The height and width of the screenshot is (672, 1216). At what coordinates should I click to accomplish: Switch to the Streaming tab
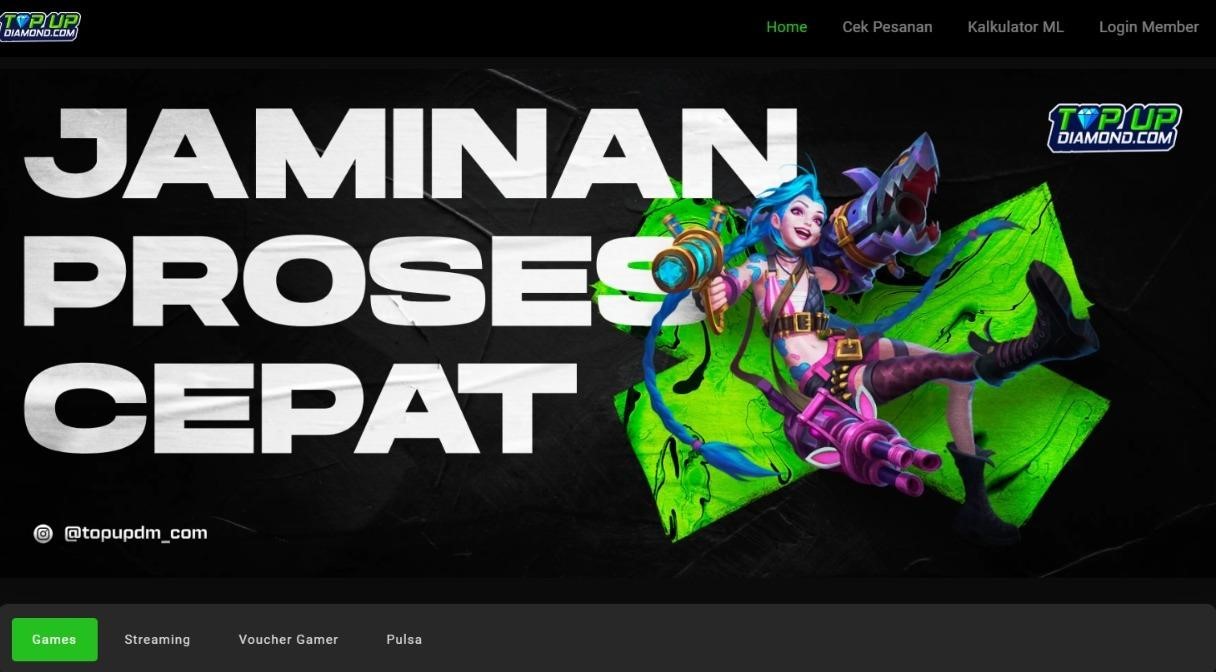(x=157, y=639)
